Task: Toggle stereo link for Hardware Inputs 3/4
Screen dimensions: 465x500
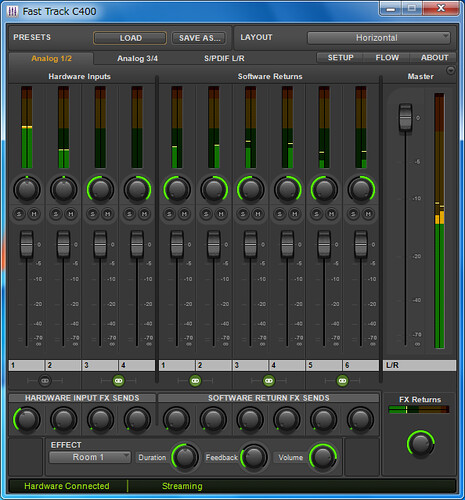Action: (119, 381)
